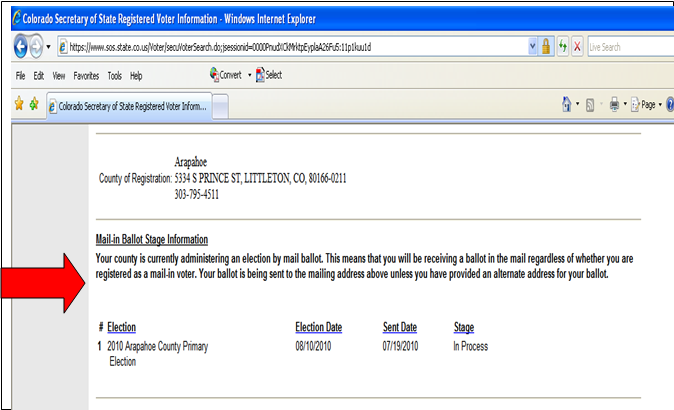Click the Mail-in Ballot Stage Information heading
Screen dimensions: 674x410
tap(152, 239)
